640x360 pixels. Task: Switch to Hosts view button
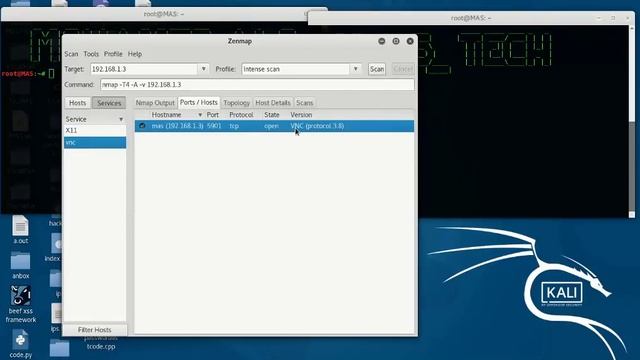pyautogui.click(x=78, y=103)
